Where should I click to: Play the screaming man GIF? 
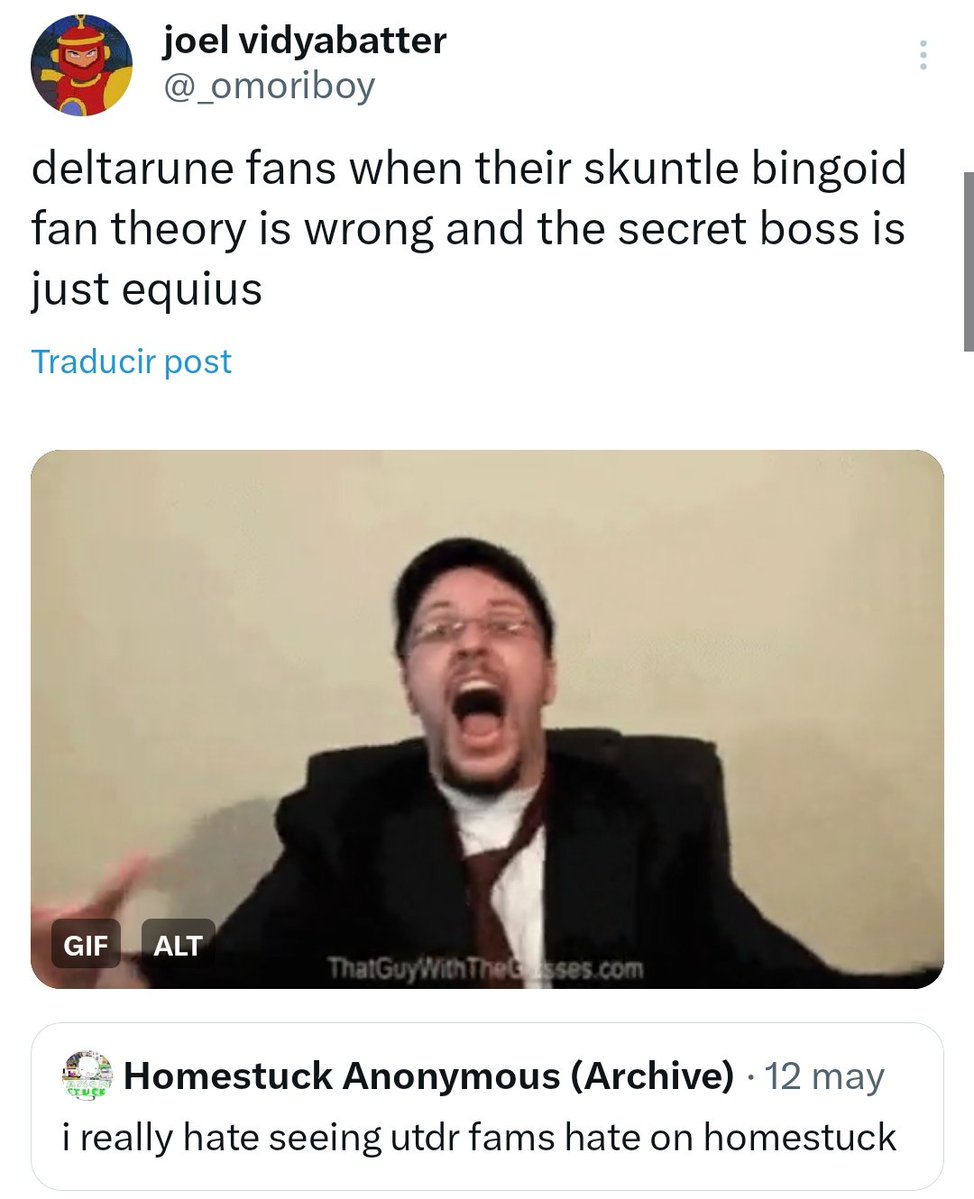tap(487, 719)
